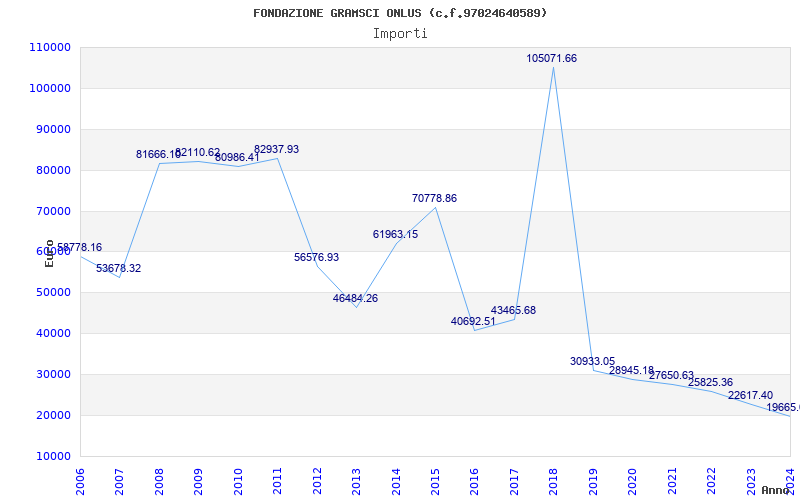Click x-axis year 2012

click(x=317, y=481)
